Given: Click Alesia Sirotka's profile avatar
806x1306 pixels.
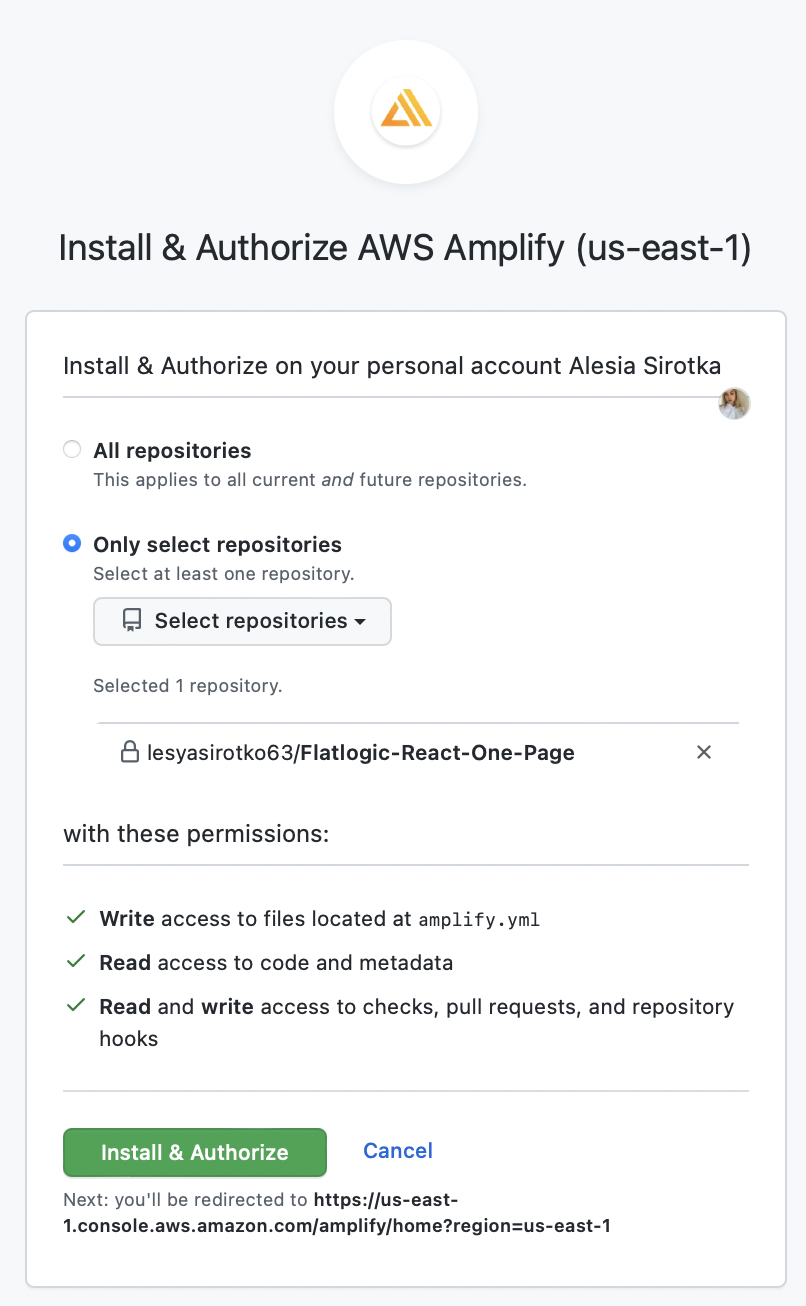Looking at the screenshot, I should tap(734, 403).
